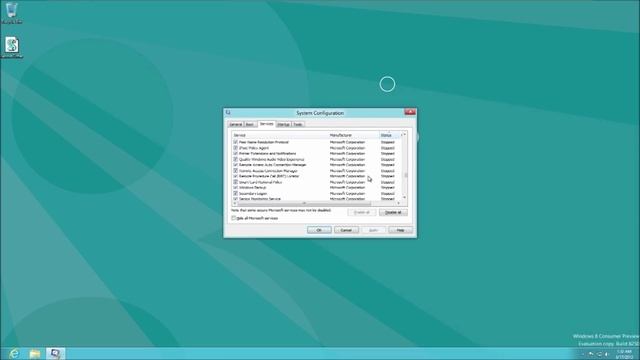Click the Cancel button
Viewport: 640px width, 360px height.
[346, 230]
